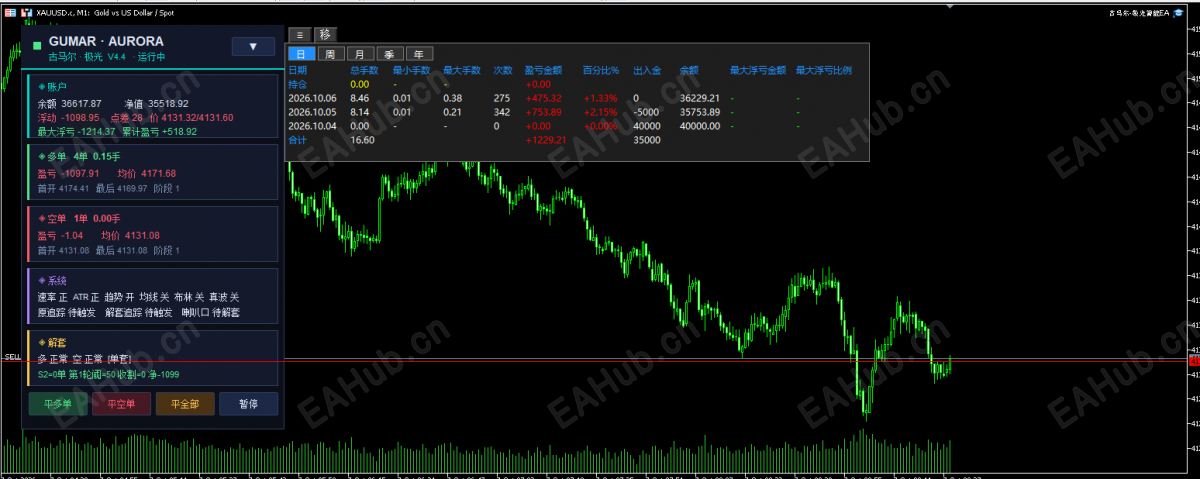Screen dimensions: 1200x479
Task: Click the 最小手数 column header
Action: 411,71
